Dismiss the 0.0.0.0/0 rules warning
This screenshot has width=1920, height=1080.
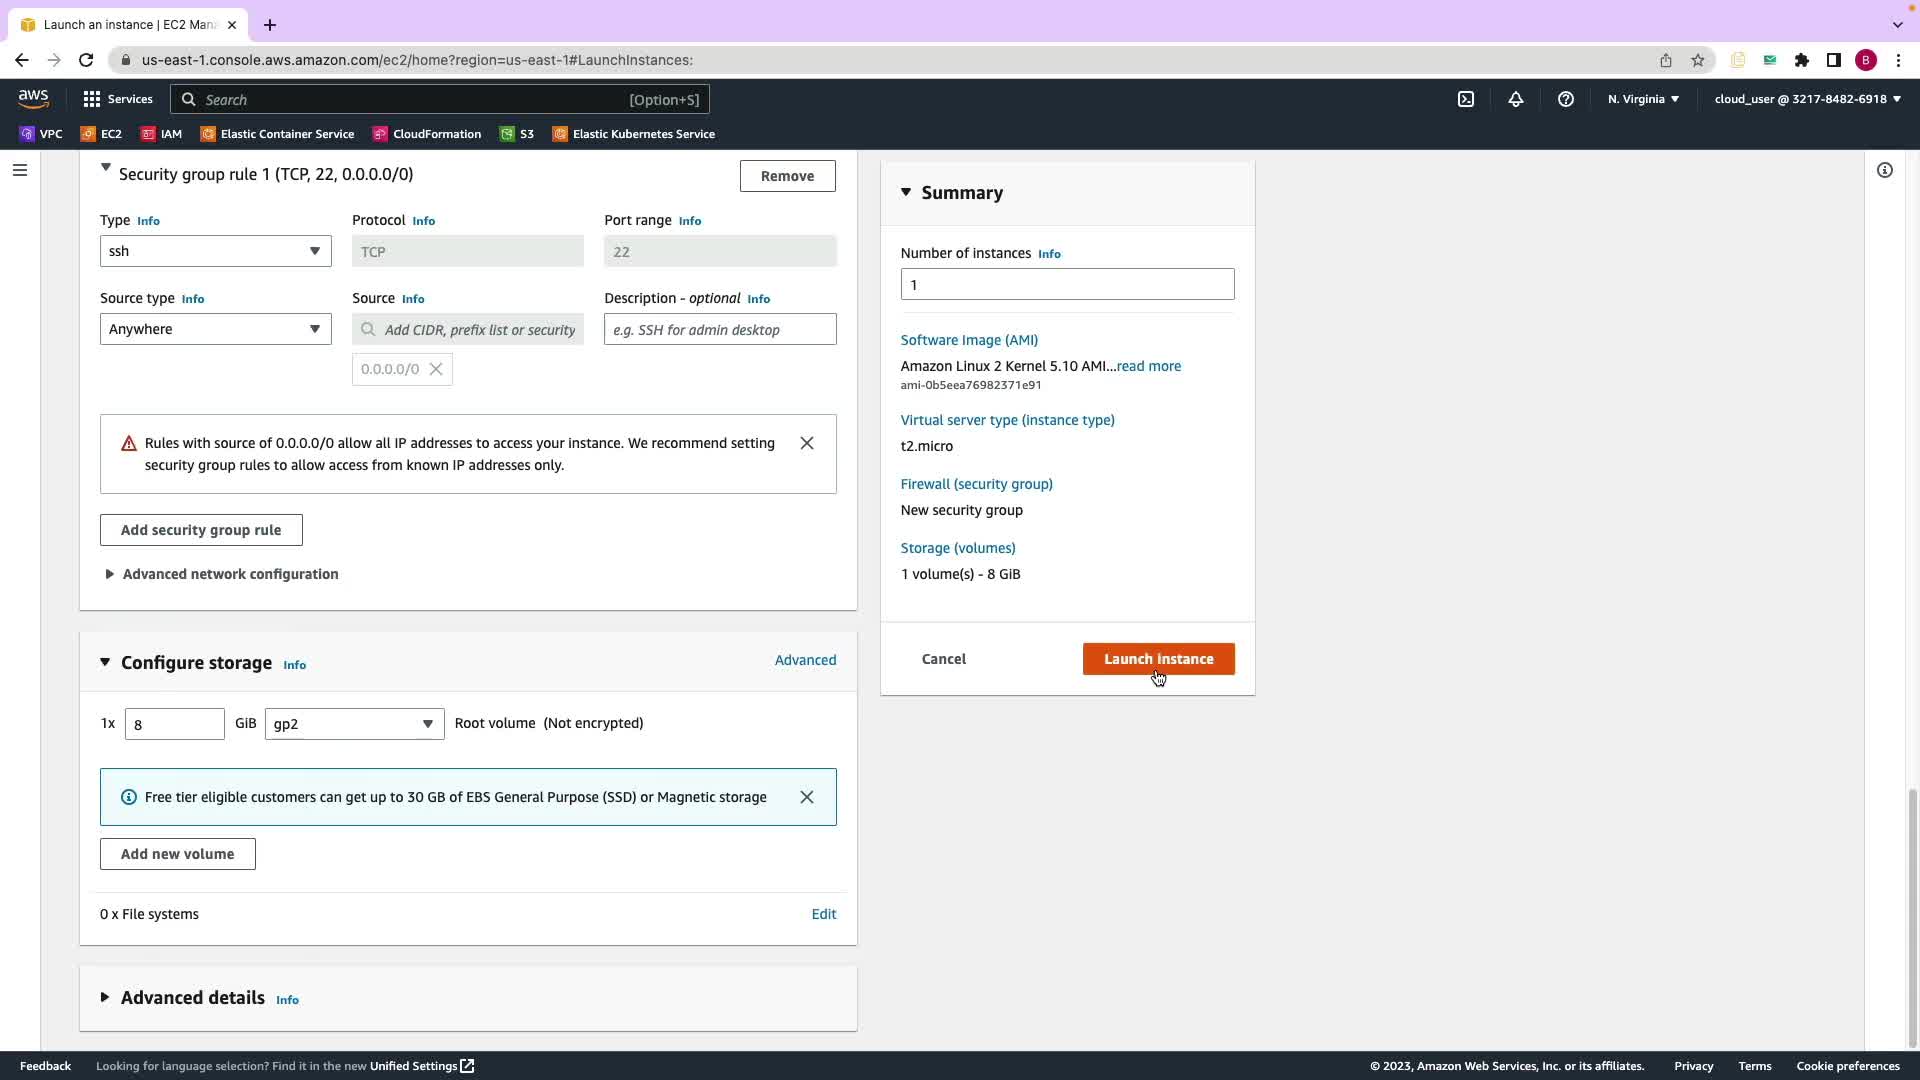pos(806,443)
